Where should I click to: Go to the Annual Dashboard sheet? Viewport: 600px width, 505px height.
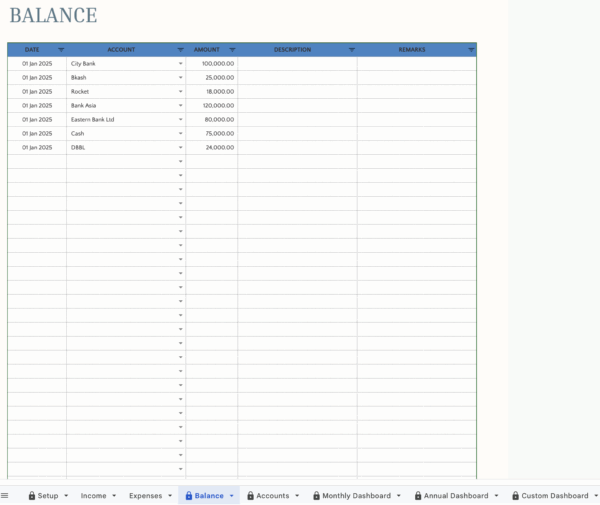(x=456, y=495)
